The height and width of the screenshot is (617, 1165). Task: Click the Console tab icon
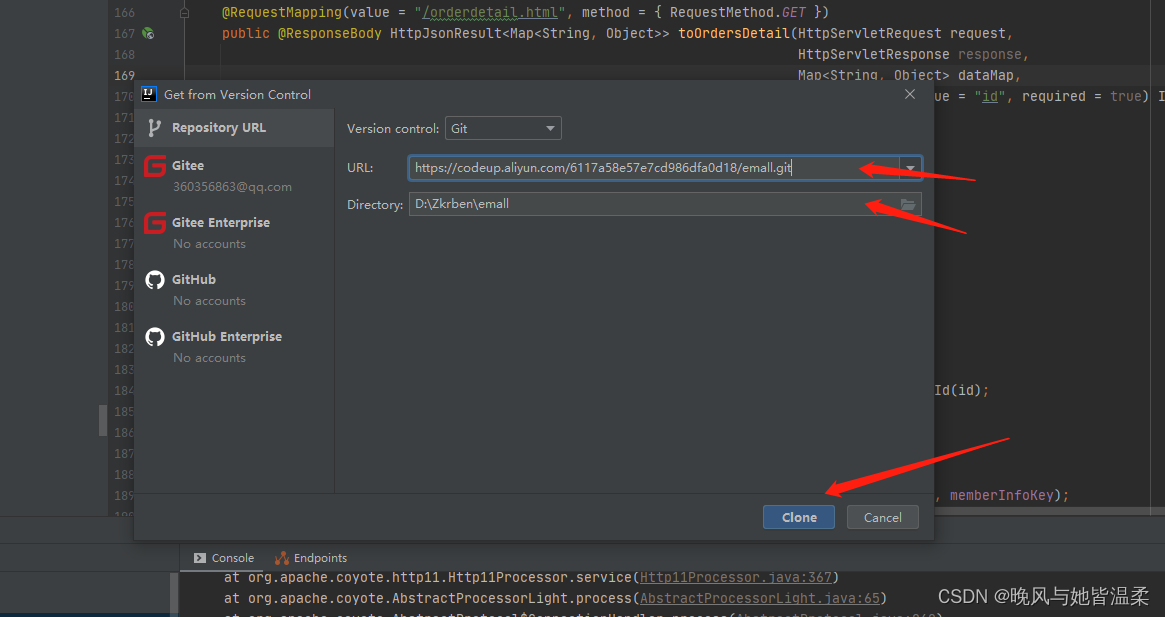199,558
